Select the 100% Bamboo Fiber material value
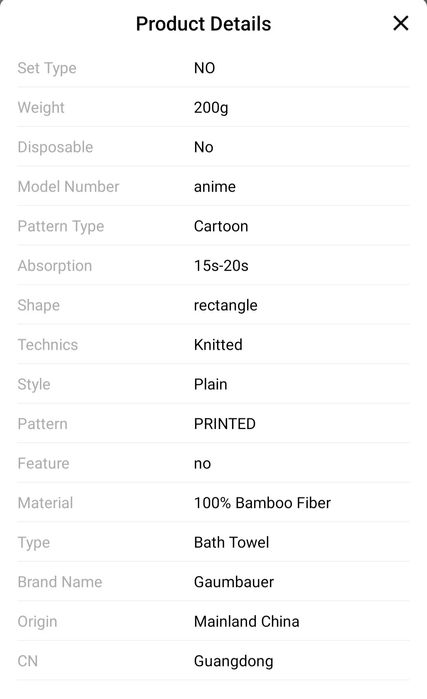 click(x=262, y=503)
